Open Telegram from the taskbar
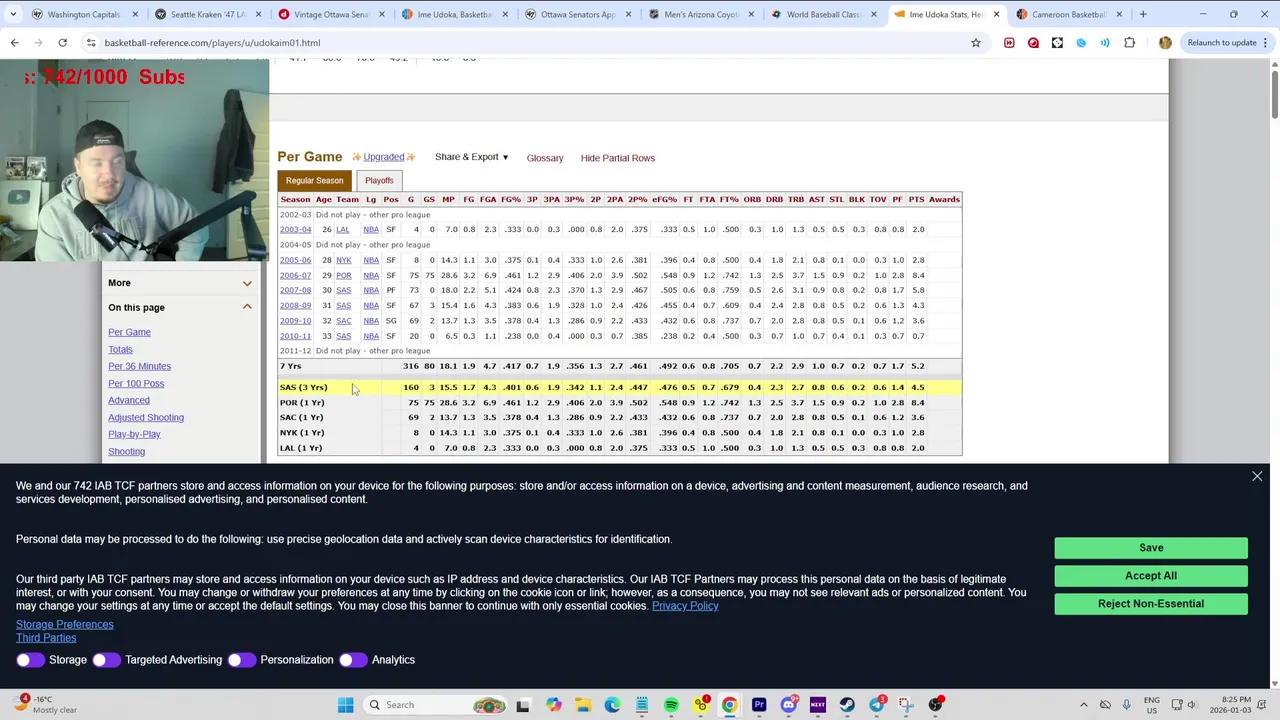The image size is (1280, 720). coord(877,705)
